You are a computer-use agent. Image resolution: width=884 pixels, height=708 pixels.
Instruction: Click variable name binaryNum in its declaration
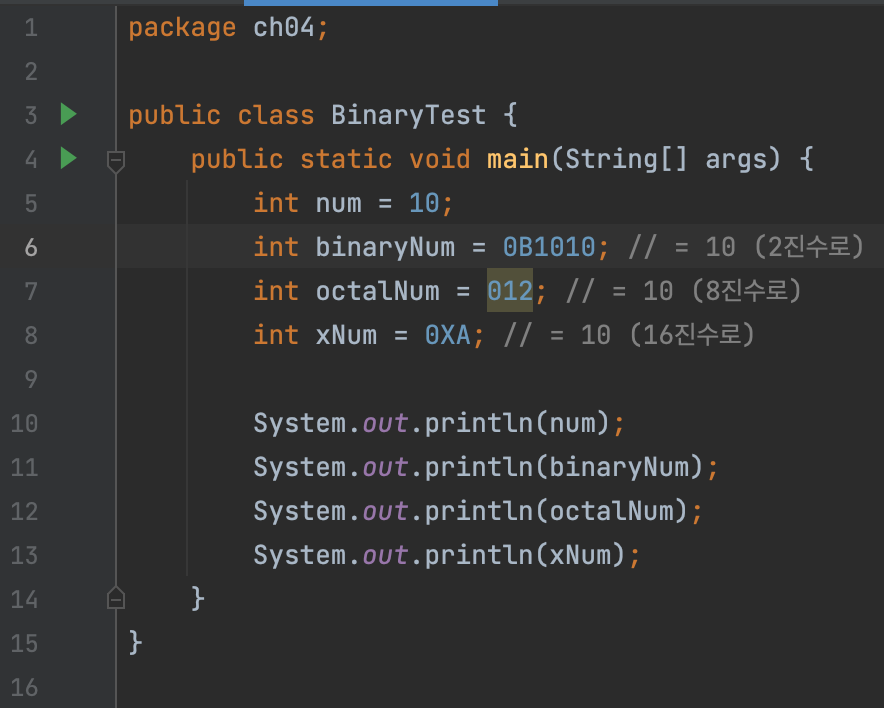385,247
